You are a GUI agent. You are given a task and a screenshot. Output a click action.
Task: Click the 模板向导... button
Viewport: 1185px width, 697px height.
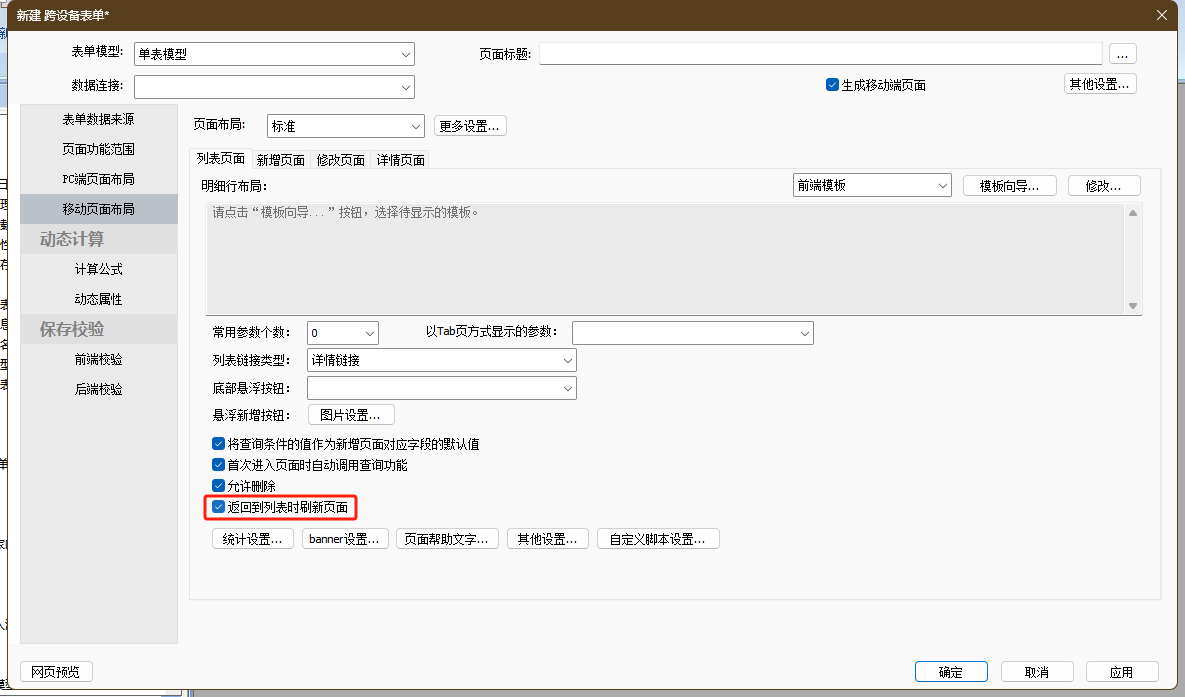(x=1009, y=186)
